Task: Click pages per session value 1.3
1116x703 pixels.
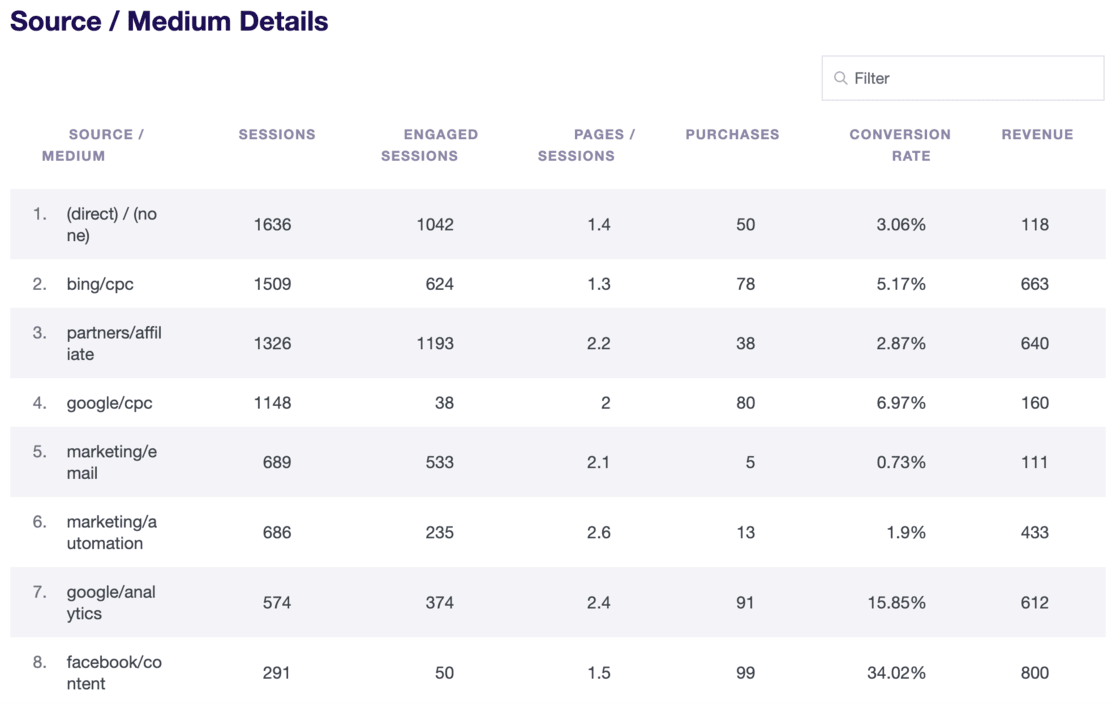Action: click(599, 284)
